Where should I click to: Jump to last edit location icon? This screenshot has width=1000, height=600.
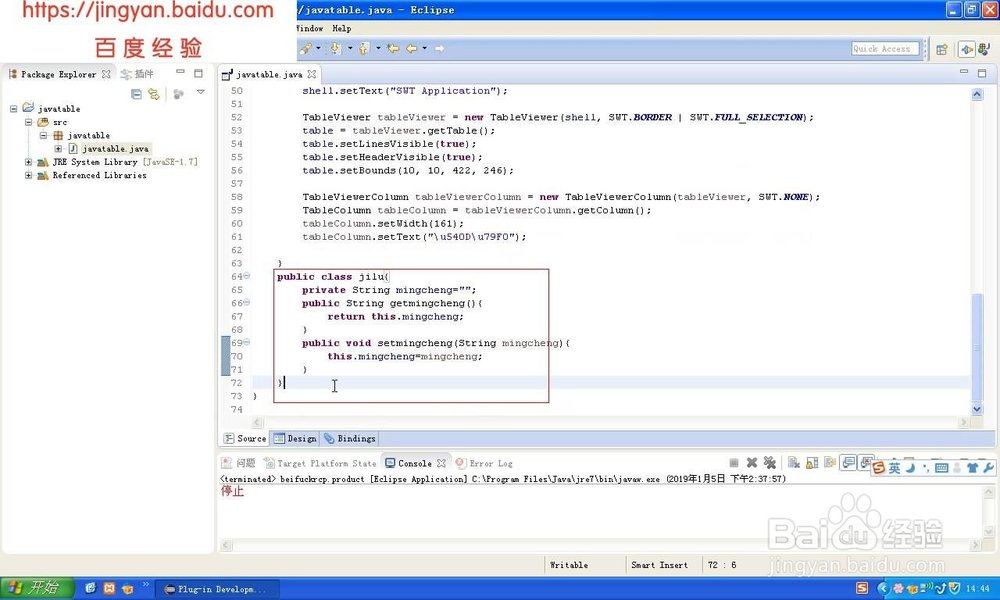click(x=393, y=48)
